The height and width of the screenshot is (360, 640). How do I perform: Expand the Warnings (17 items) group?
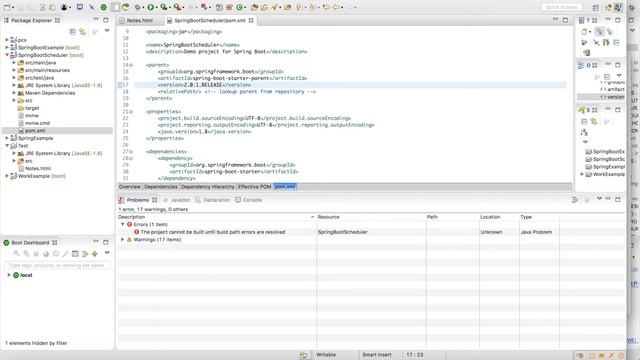pyautogui.click(x=122, y=240)
